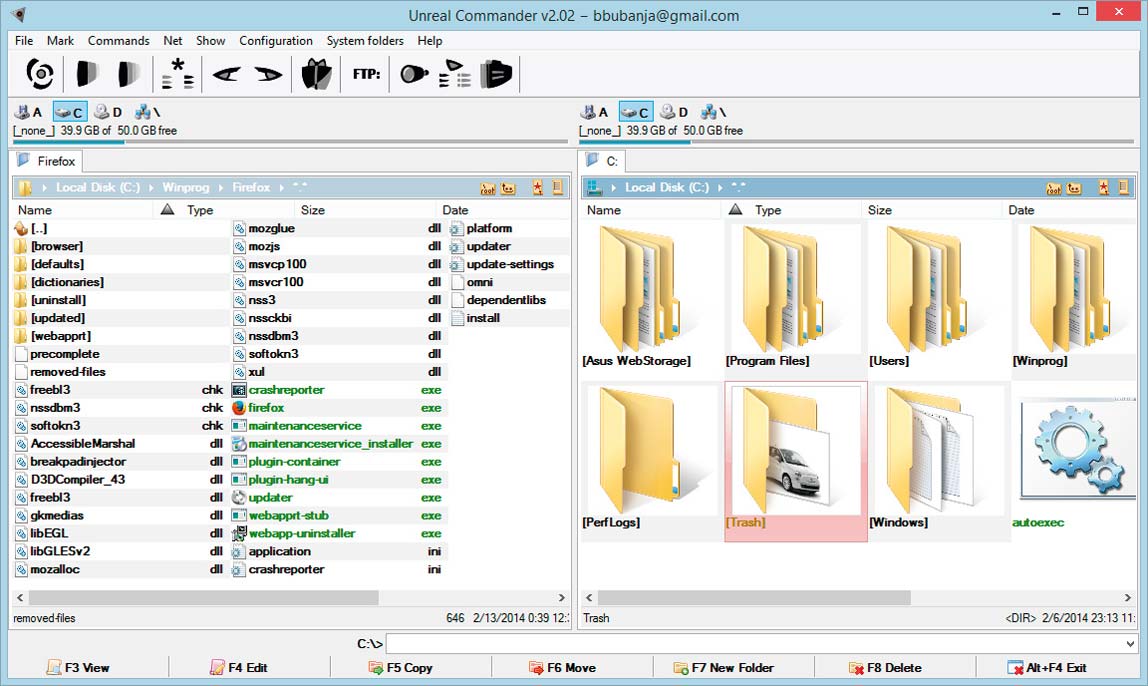Select drive A in the right panel
The width and height of the screenshot is (1148, 686).
pos(594,112)
